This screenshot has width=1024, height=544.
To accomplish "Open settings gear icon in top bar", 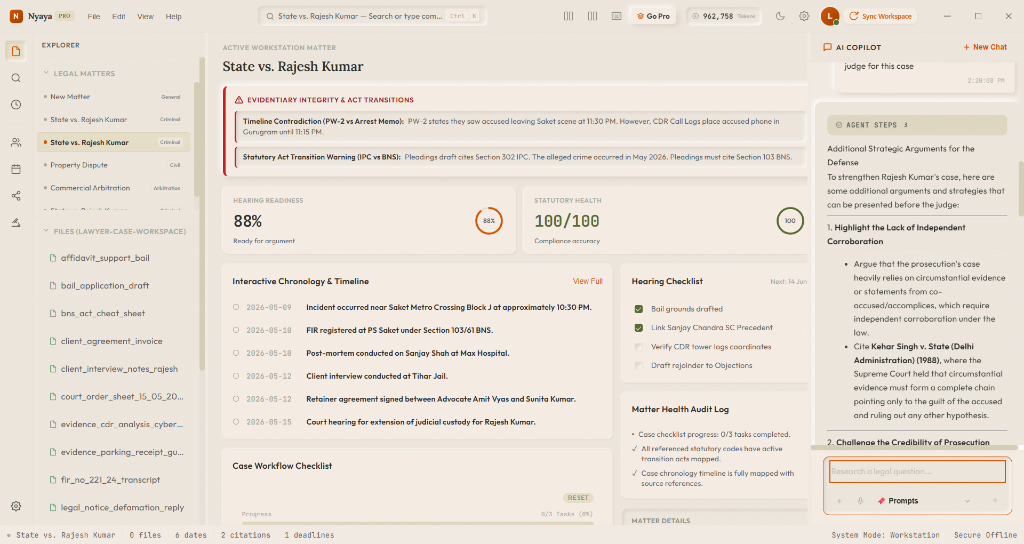I will (804, 16).
